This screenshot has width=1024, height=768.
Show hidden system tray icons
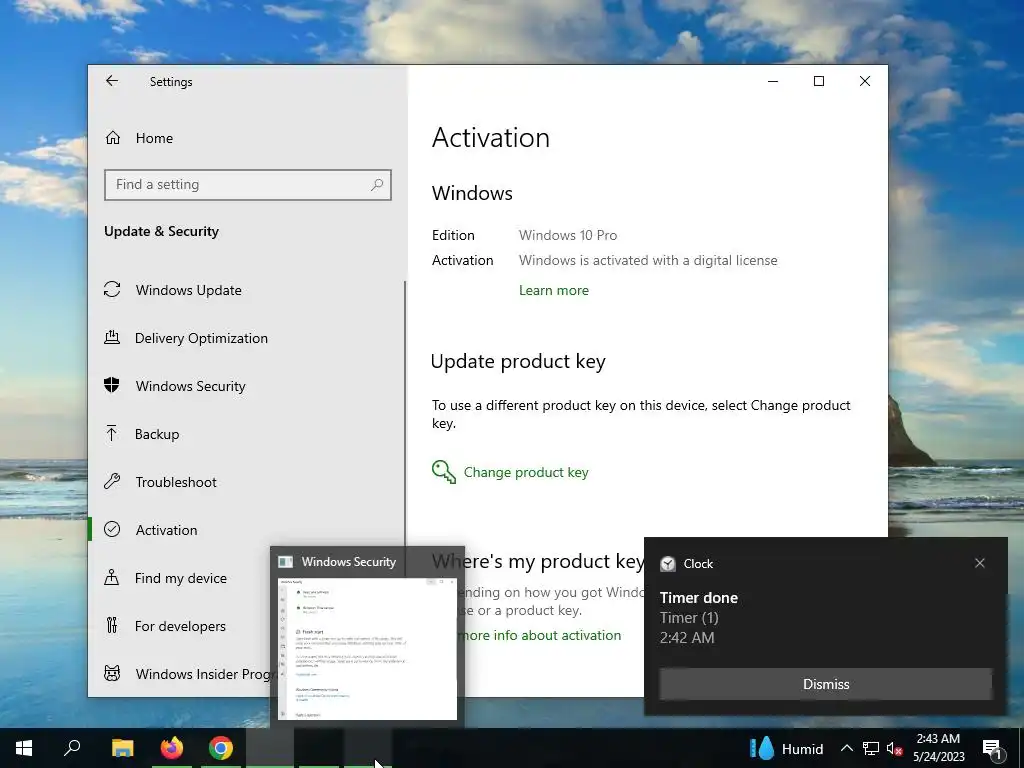[x=846, y=748]
